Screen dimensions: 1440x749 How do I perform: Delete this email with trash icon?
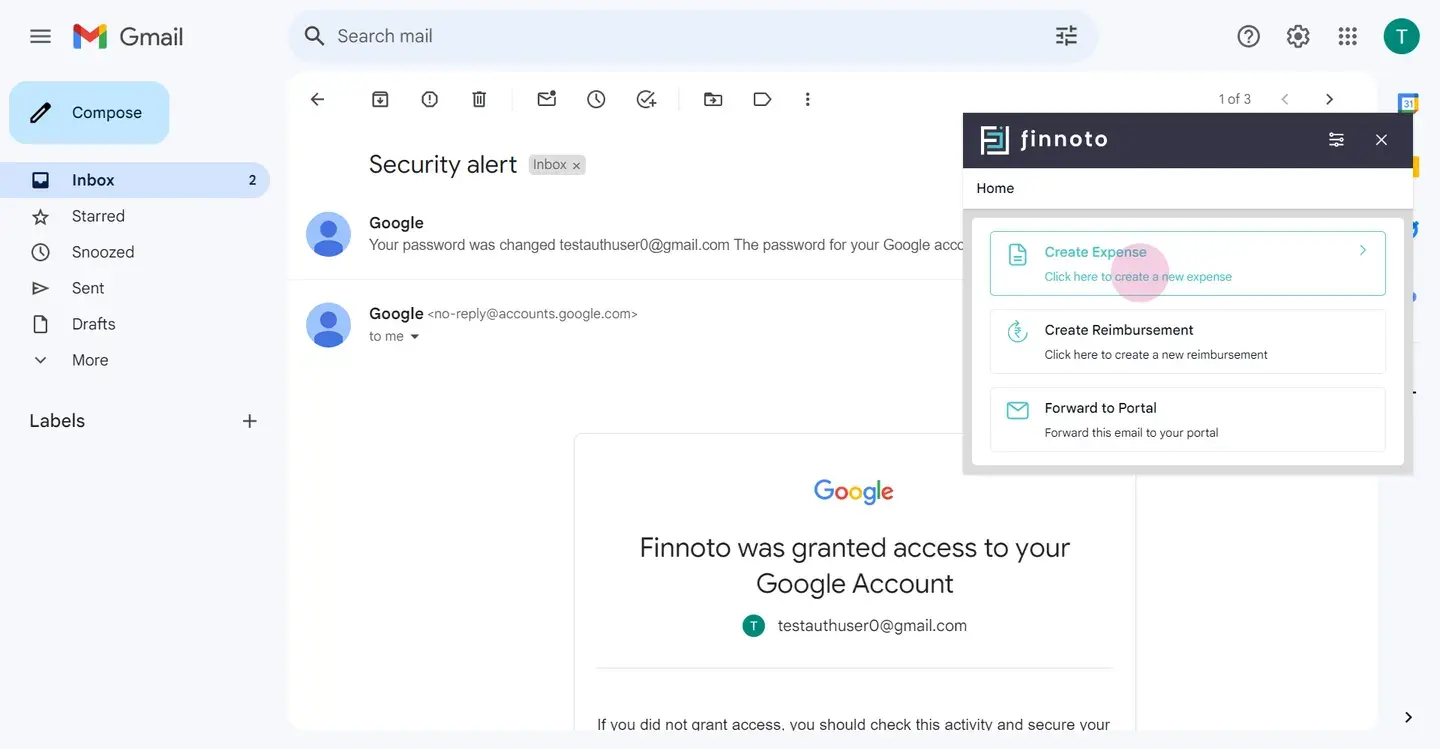coord(479,99)
